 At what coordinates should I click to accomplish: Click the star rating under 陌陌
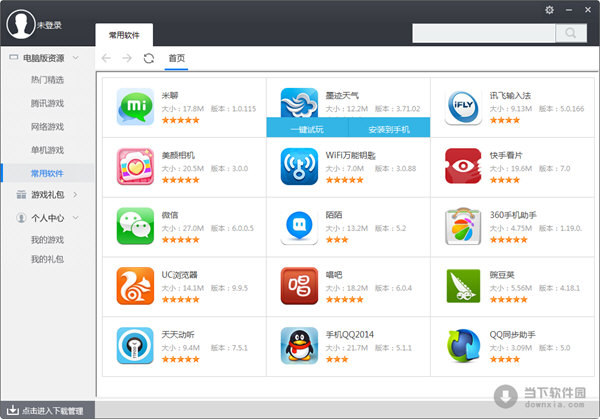point(337,240)
